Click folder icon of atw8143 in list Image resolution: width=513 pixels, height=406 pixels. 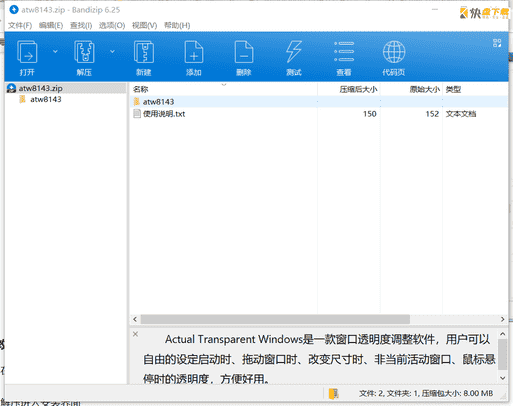(x=137, y=102)
